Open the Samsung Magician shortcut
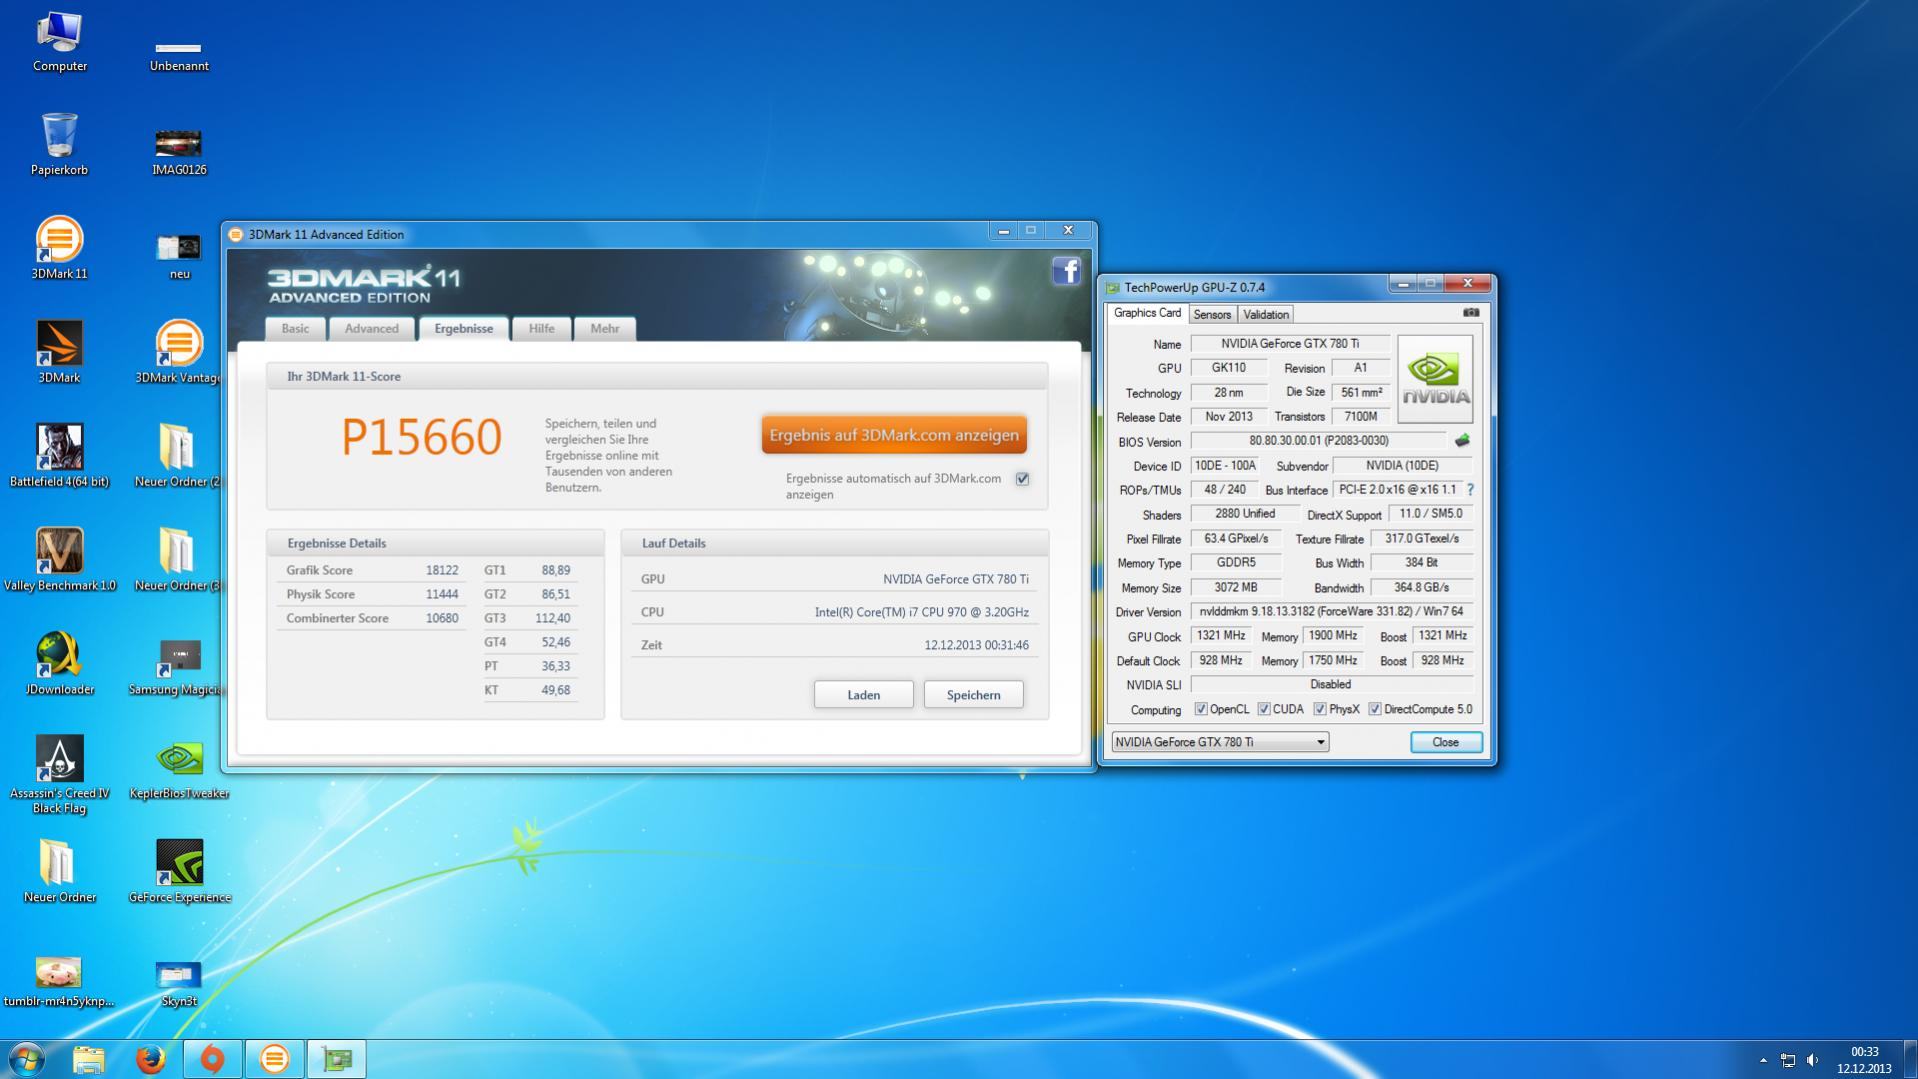 tap(177, 668)
